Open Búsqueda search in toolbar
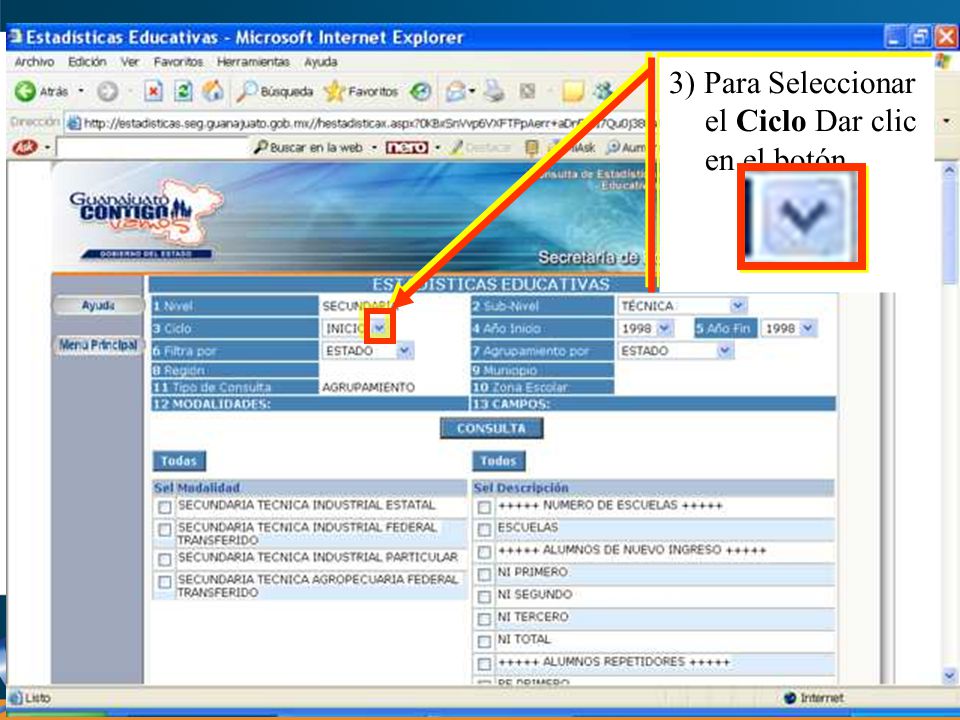This screenshot has width=960, height=720. (274, 92)
